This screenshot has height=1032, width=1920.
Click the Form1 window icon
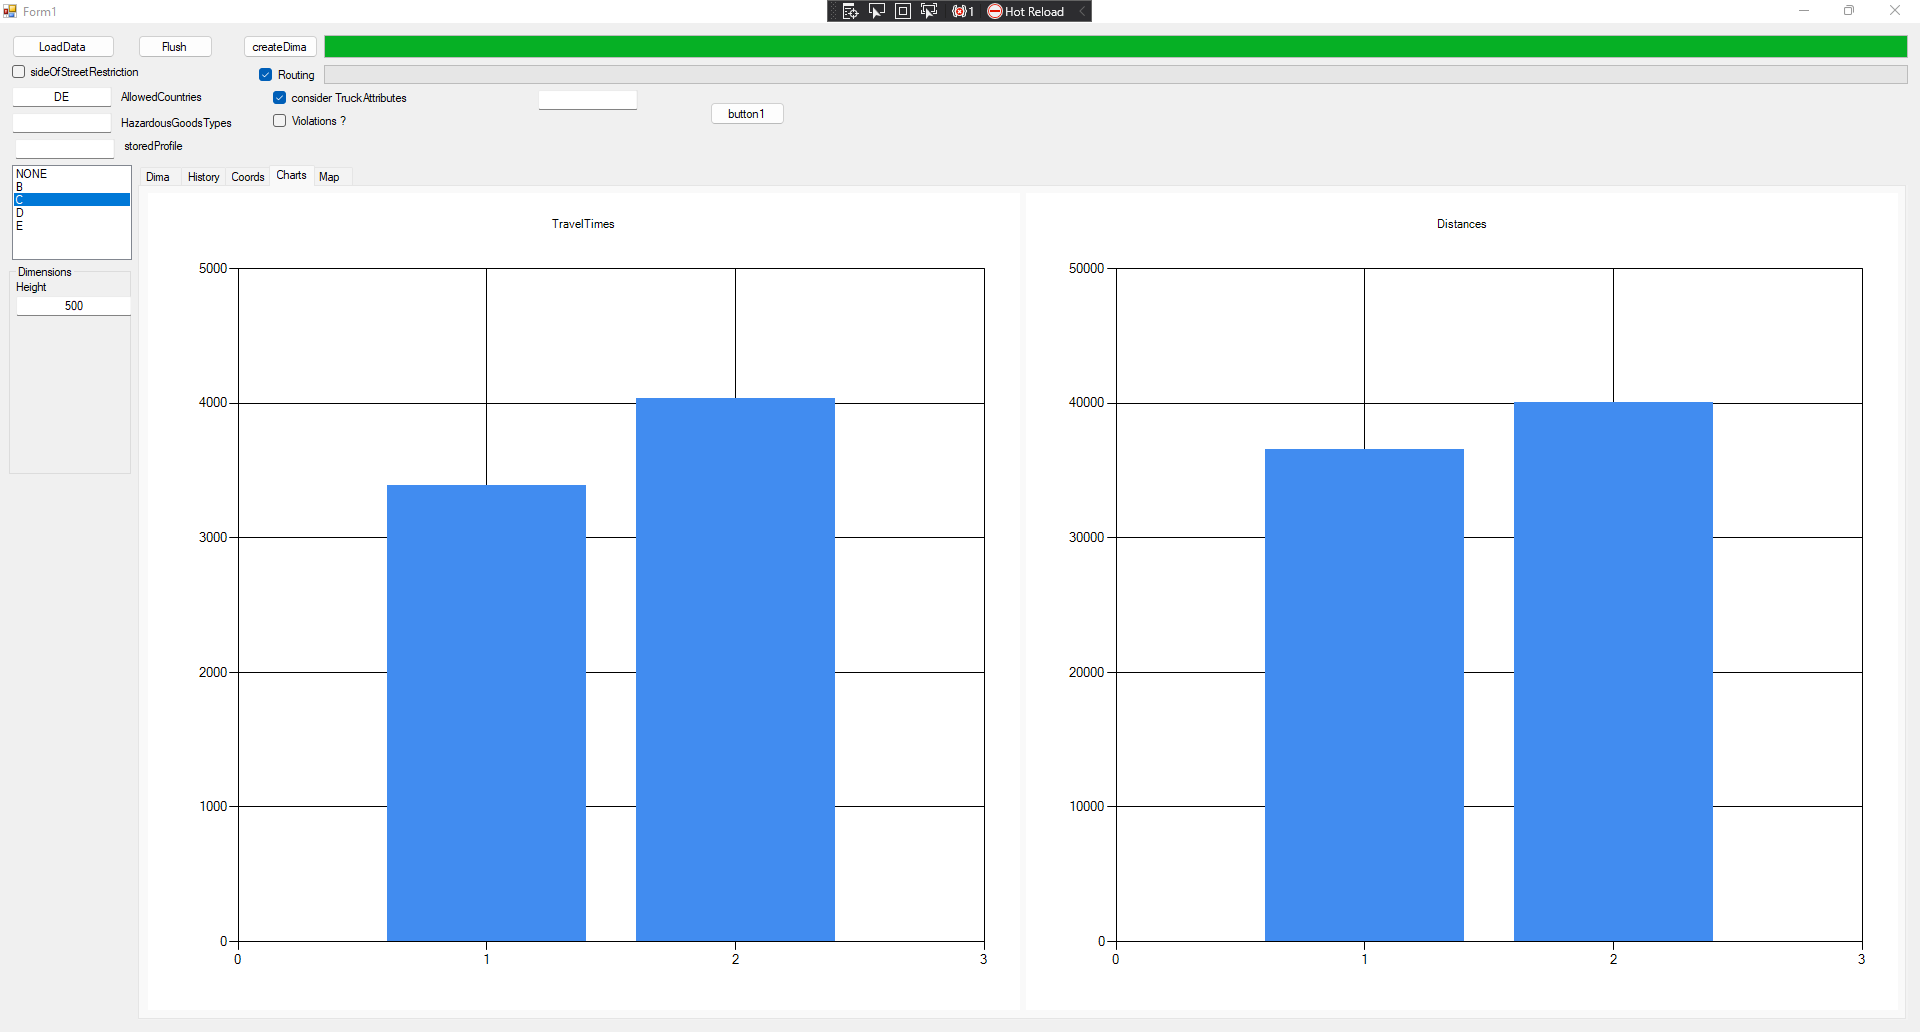(10, 11)
